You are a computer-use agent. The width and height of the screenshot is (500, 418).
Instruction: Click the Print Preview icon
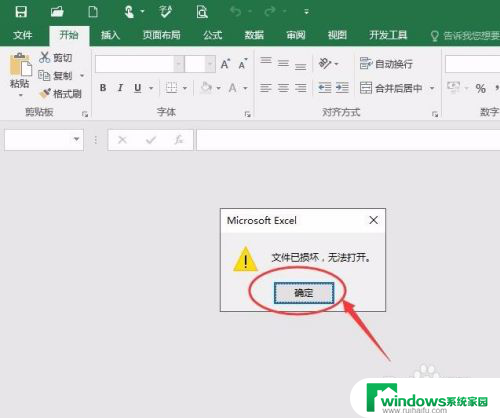click(202, 12)
